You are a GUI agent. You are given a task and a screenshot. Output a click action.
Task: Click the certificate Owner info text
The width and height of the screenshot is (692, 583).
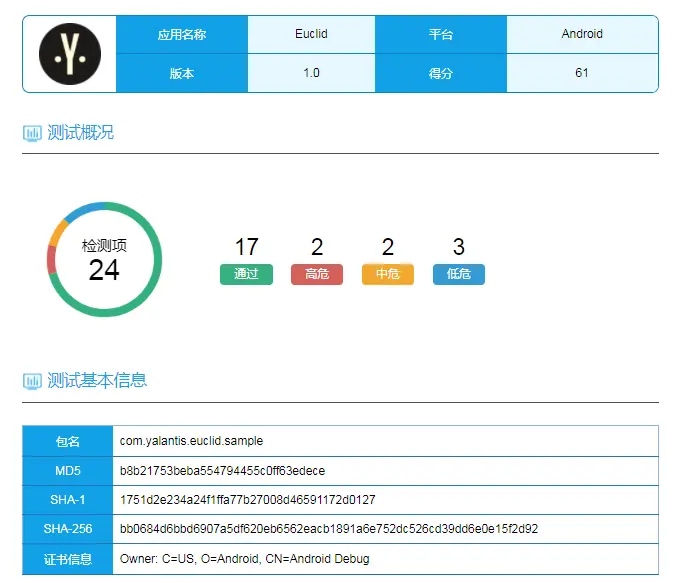pyautogui.click(x=244, y=559)
